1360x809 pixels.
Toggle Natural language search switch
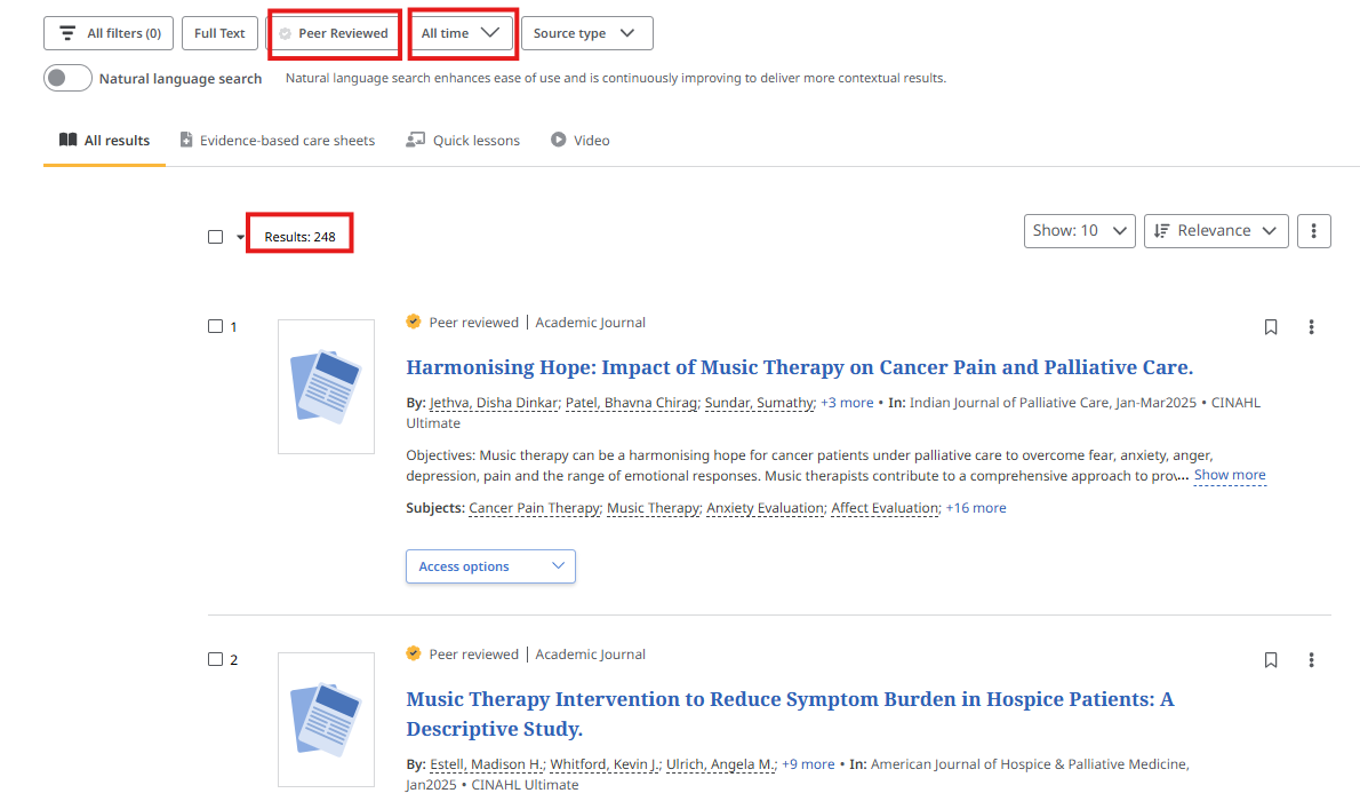[68, 78]
